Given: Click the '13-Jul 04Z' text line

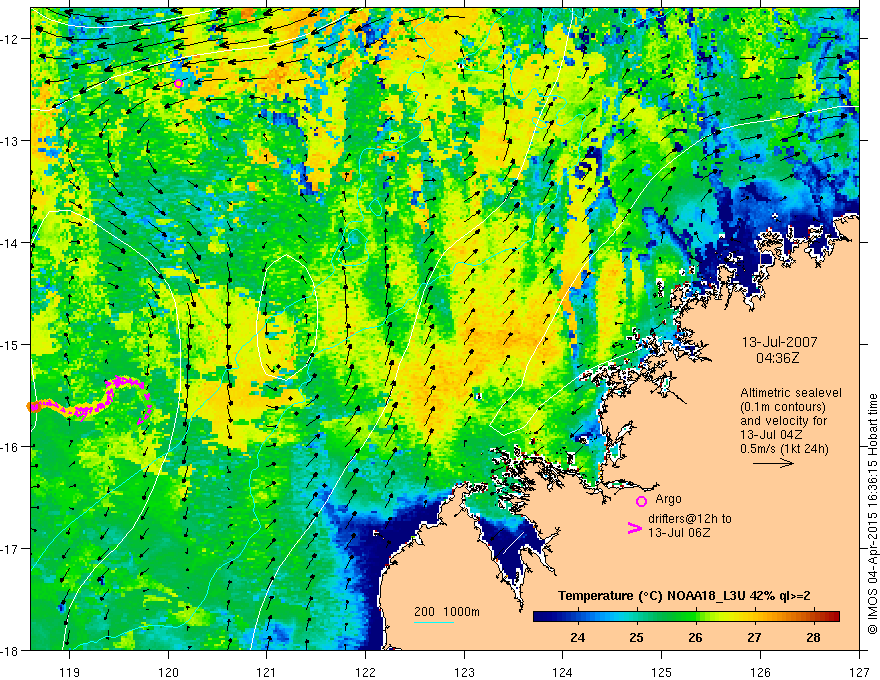Looking at the screenshot, I should pos(771,435).
